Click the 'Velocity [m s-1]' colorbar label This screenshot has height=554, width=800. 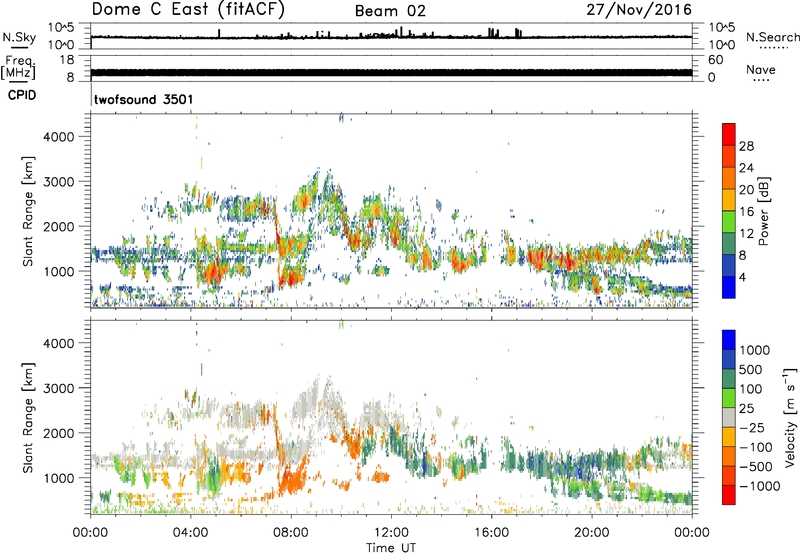790,417
